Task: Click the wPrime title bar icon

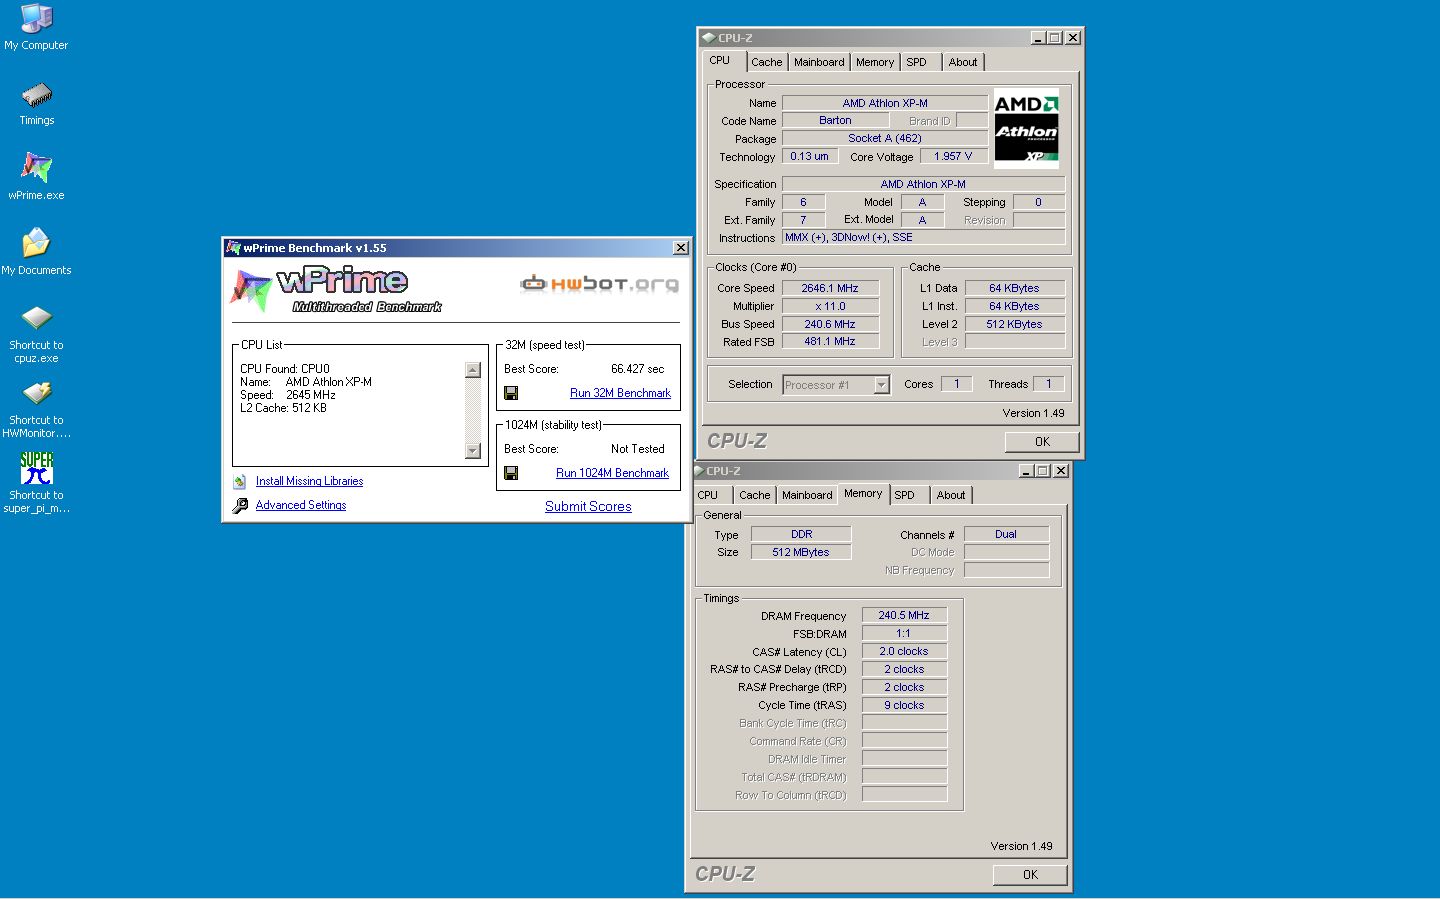Action: coord(233,248)
